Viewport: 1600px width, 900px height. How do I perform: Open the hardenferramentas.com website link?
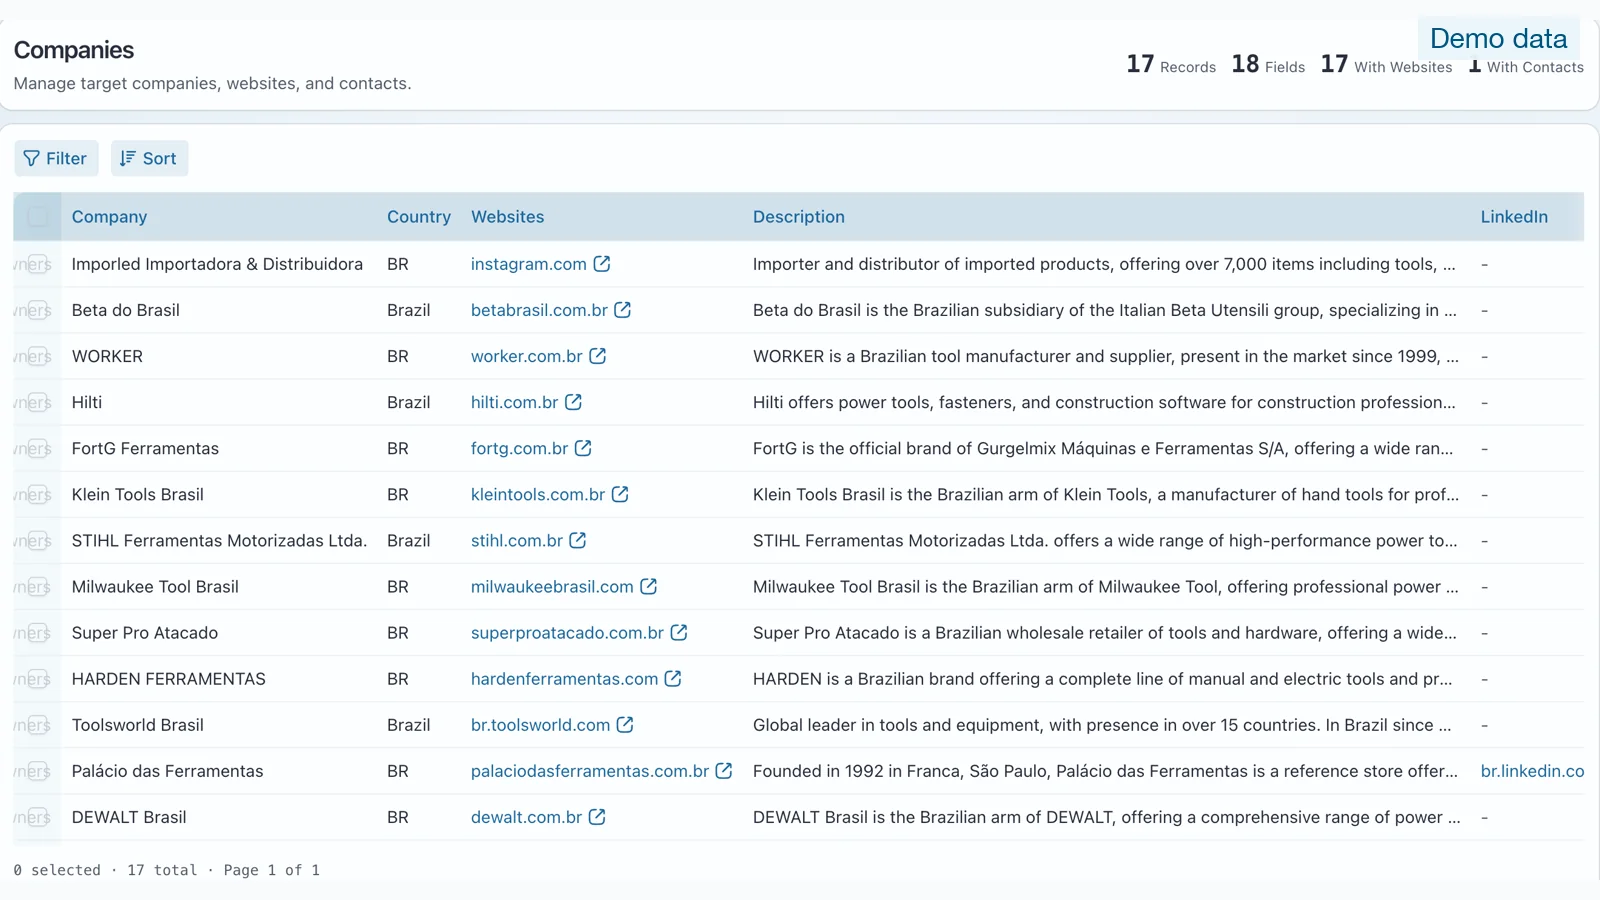pyautogui.click(x=565, y=678)
